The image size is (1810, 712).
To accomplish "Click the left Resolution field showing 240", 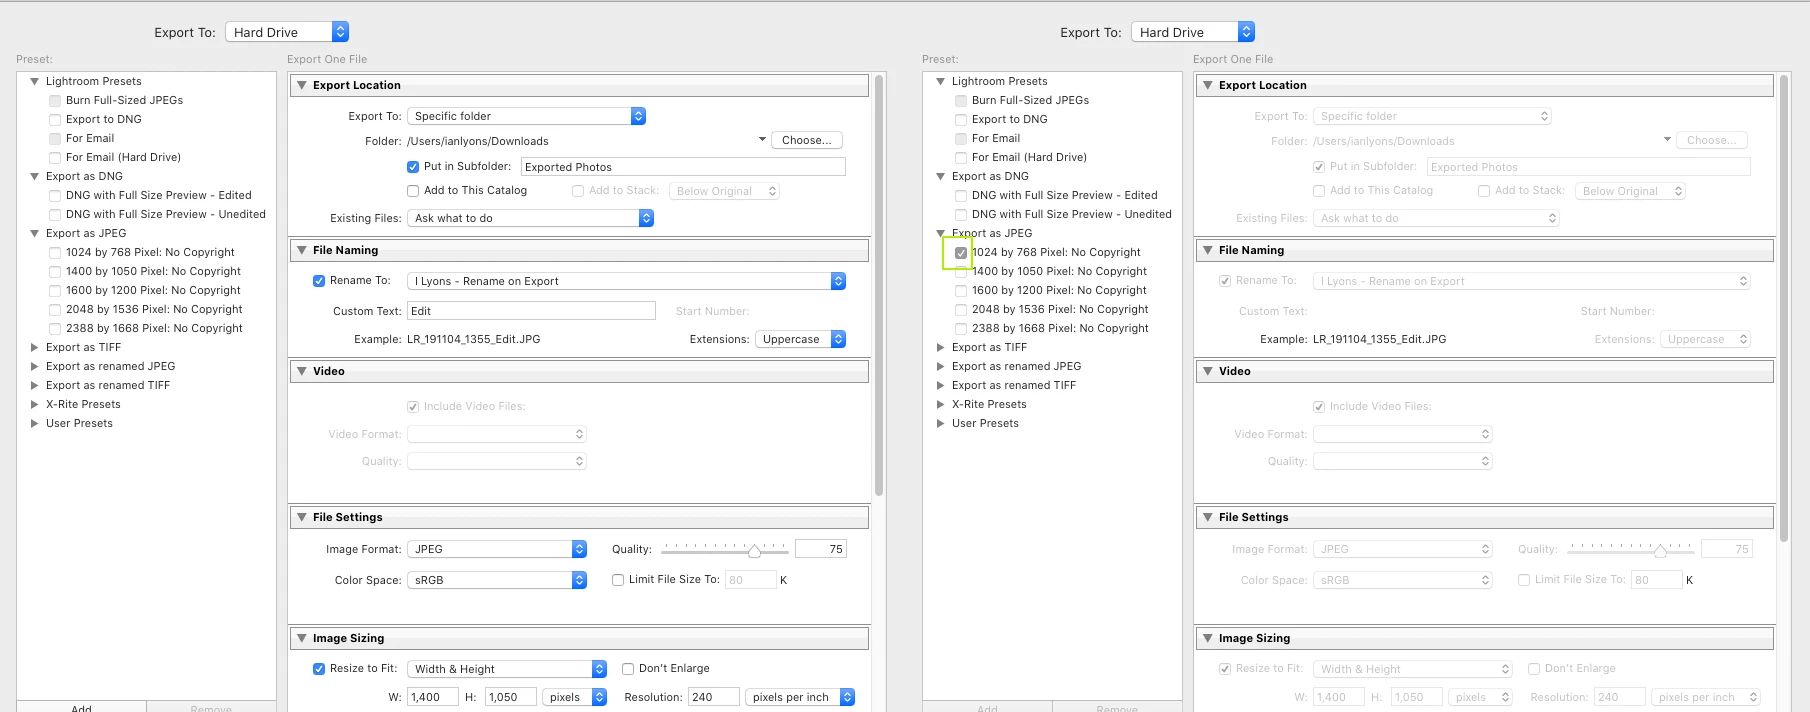I will click(x=713, y=697).
